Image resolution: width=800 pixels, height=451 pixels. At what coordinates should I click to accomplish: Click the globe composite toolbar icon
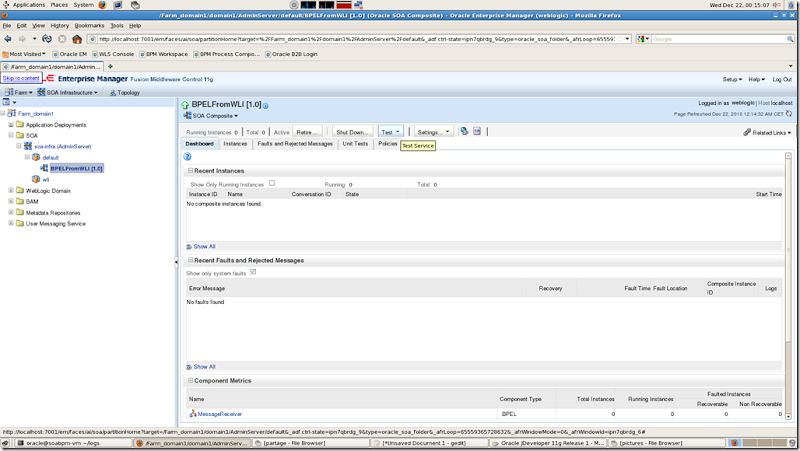[x=464, y=131]
